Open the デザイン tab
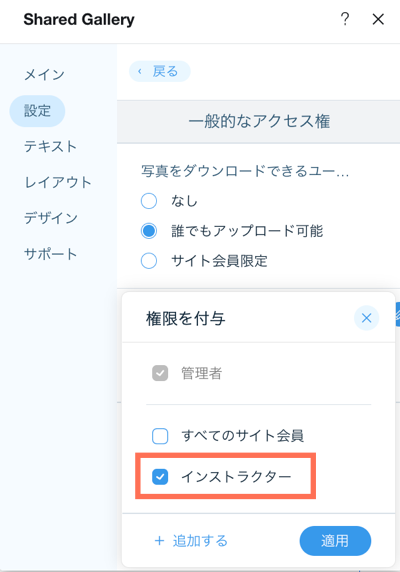Image resolution: width=400 pixels, height=572 pixels. (51, 218)
